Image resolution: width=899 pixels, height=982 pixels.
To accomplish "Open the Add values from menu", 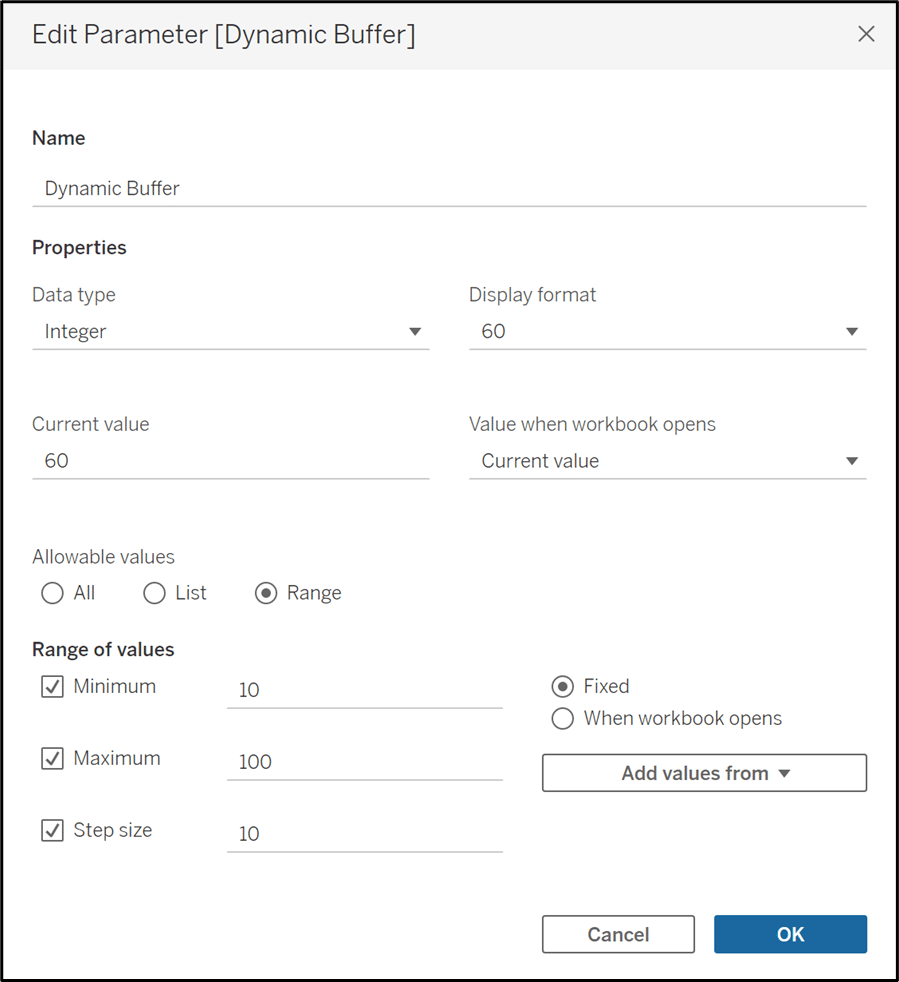I will click(x=704, y=773).
